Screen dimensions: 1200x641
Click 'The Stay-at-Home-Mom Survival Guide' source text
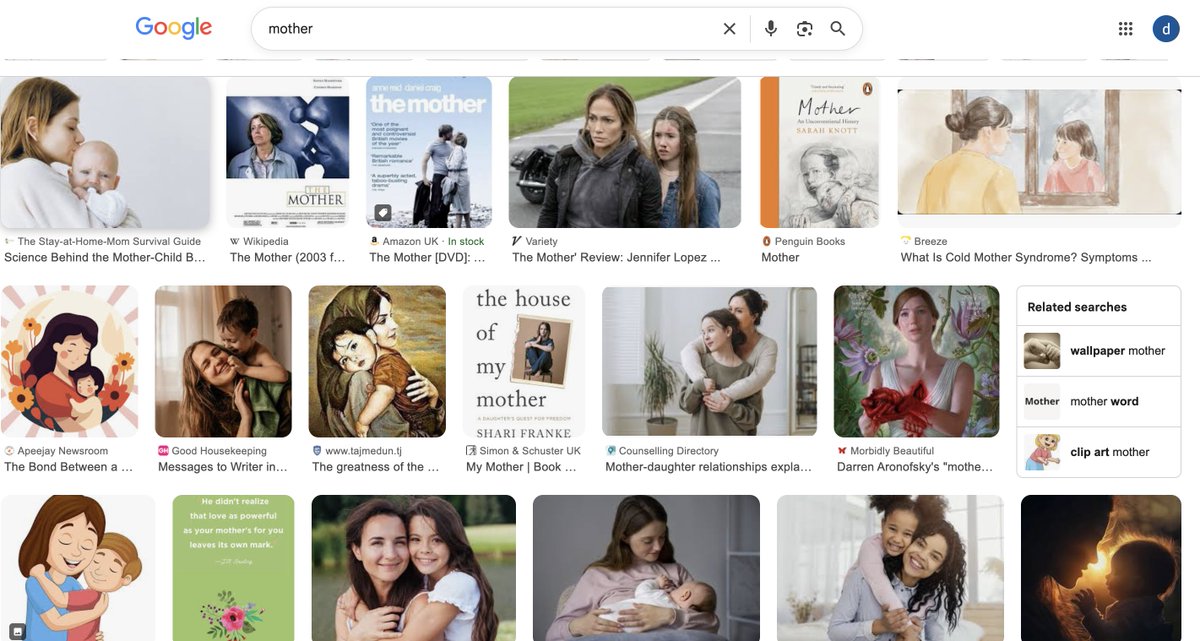(x=109, y=242)
